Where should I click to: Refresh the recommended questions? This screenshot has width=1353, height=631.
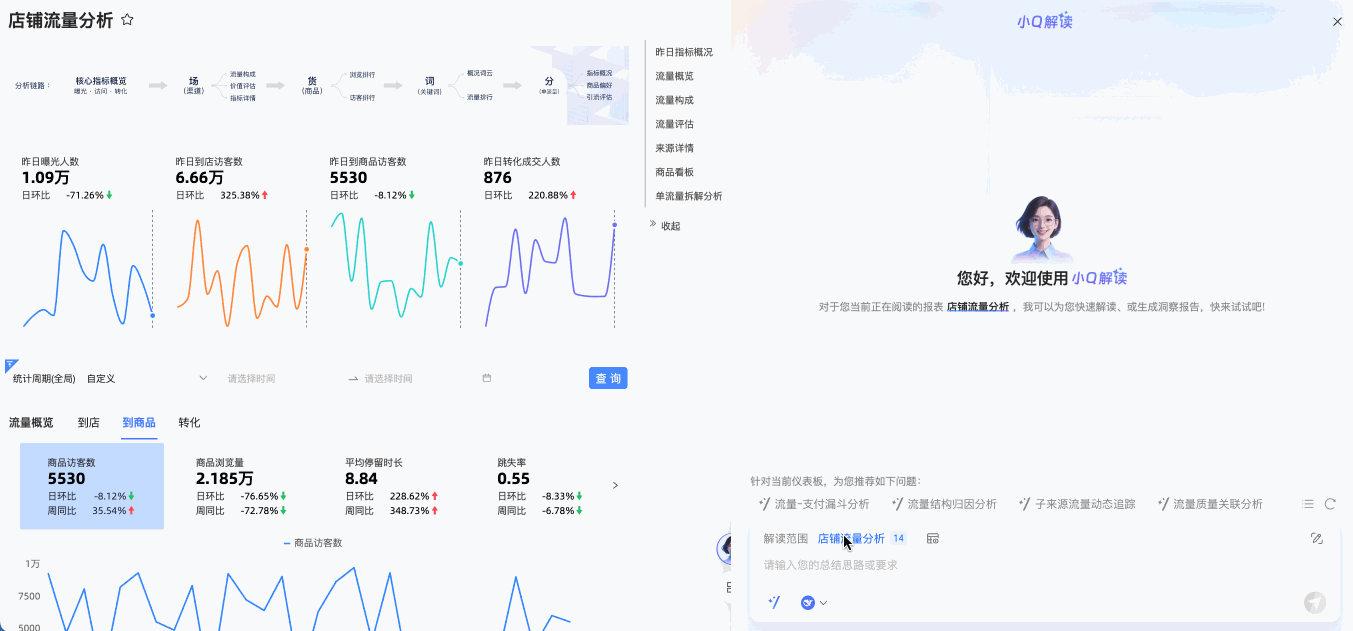tap(1330, 504)
